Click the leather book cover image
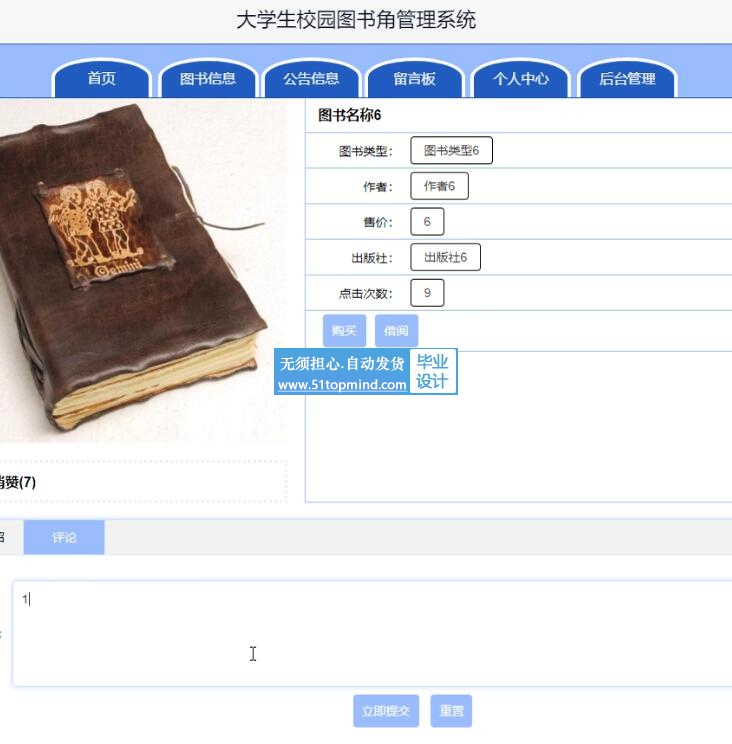 (142, 270)
